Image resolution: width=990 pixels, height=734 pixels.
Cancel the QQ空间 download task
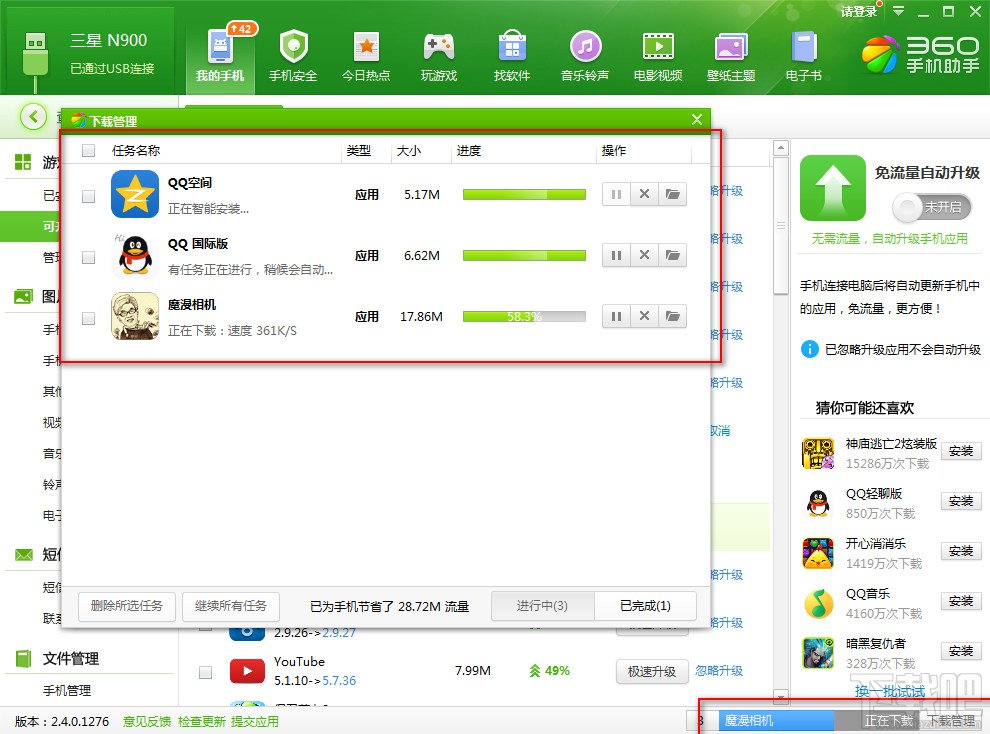644,194
